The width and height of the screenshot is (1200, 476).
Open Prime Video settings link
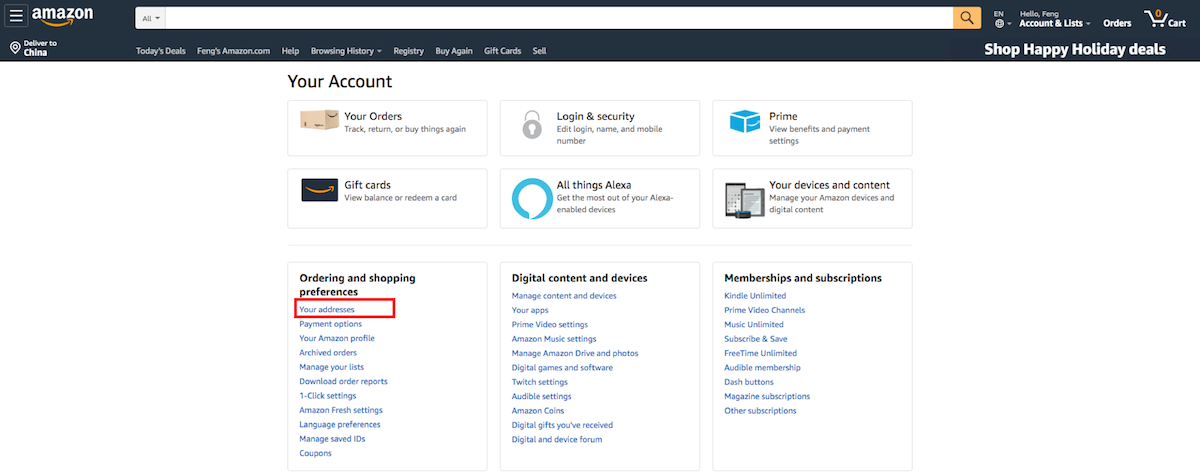(x=550, y=324)
